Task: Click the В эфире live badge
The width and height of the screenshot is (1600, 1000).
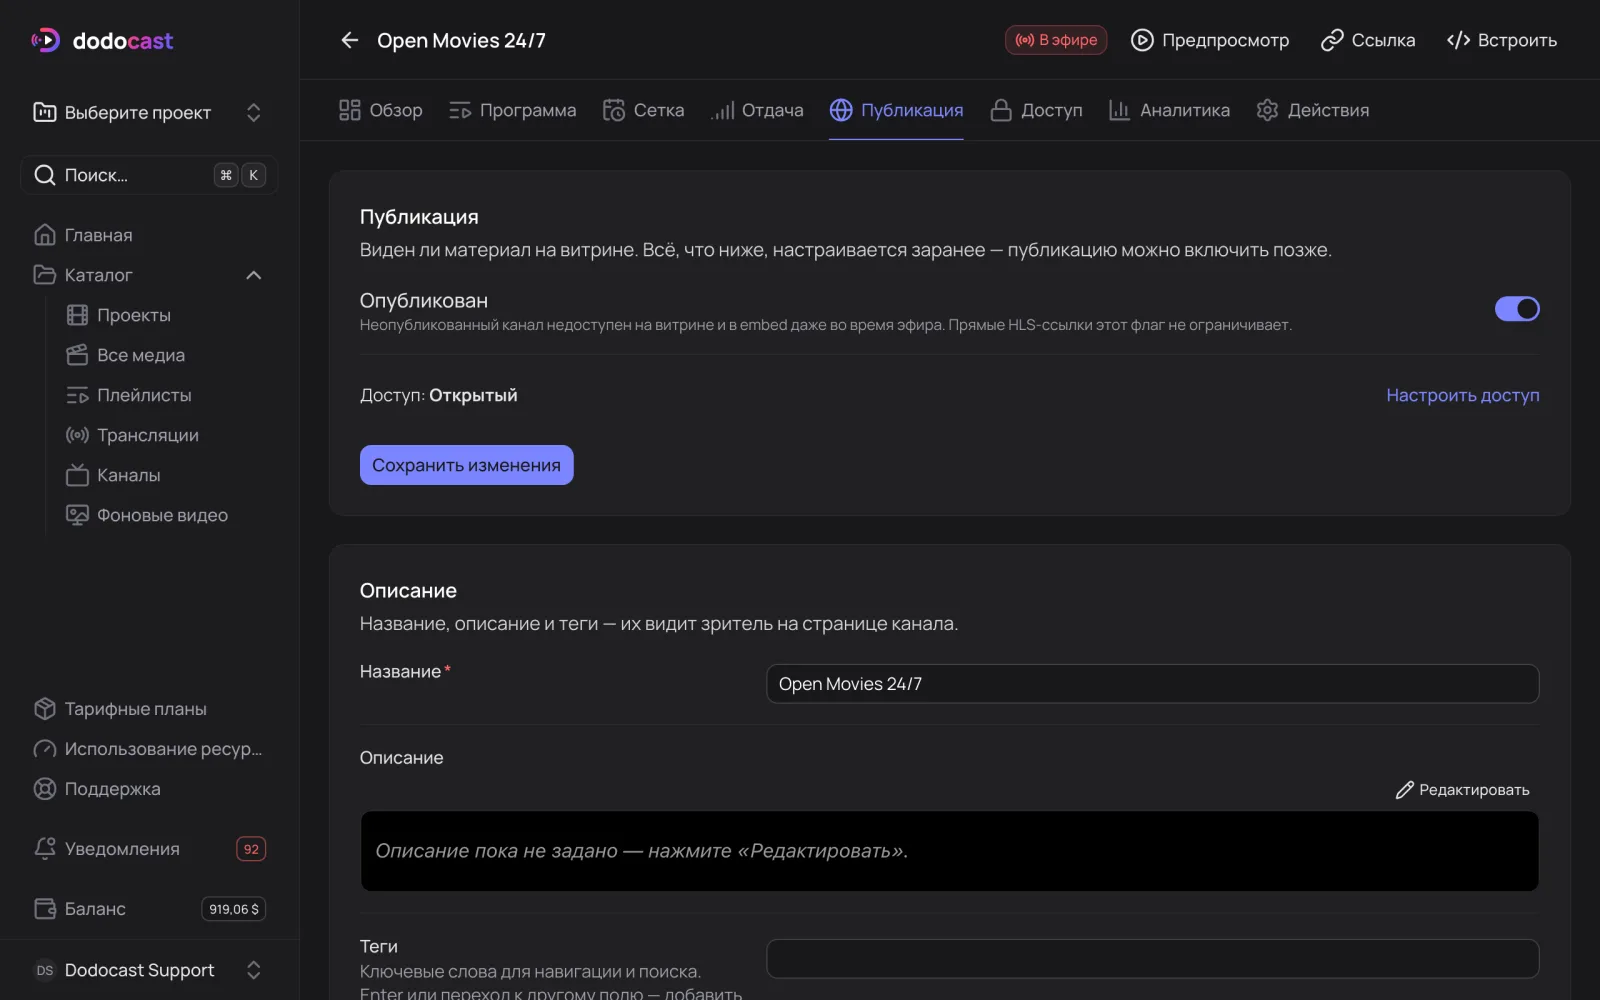Action: (1056, 40)
